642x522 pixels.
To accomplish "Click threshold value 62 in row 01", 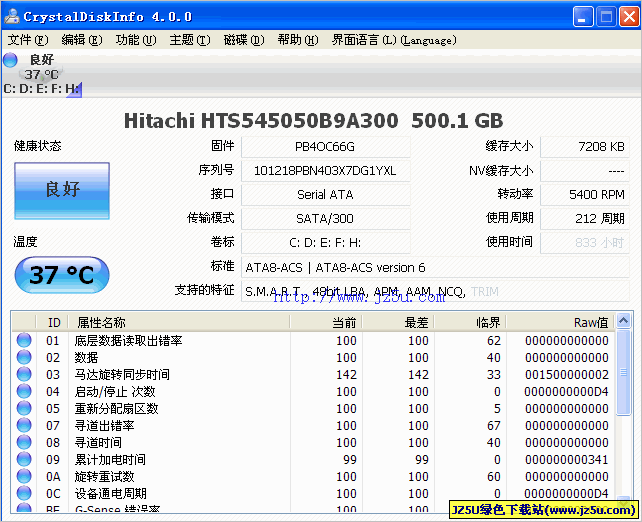I will pos(494,341).
